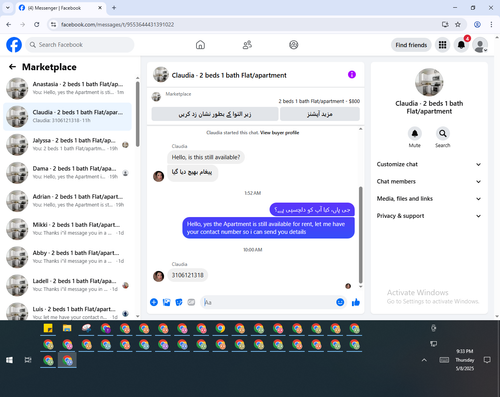The image size is (500, 397).
Task: Open the Windows Start menu
Action: pos(9,360)
